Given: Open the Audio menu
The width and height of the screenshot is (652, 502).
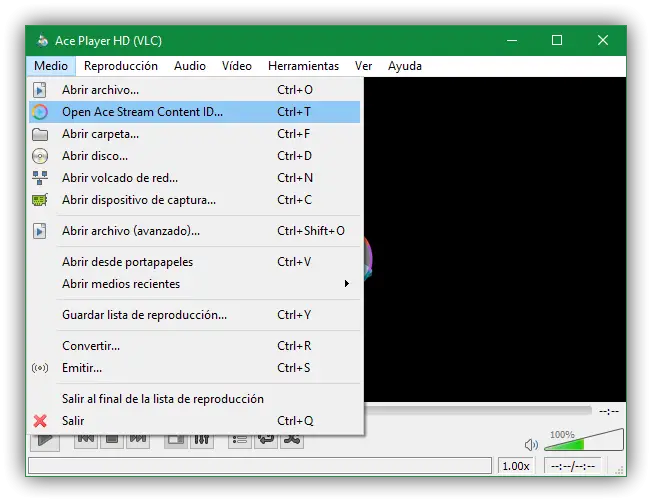Looking at the screenshot, I should click(190, 66).
